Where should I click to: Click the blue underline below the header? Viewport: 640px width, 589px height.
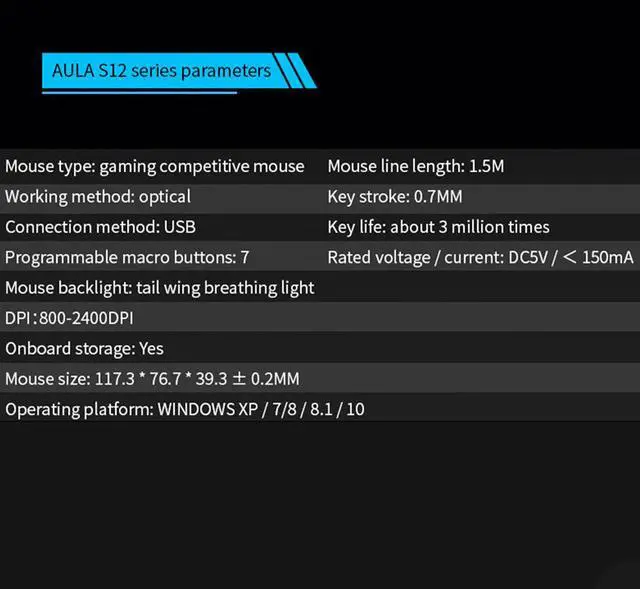[x=138, y=93]
